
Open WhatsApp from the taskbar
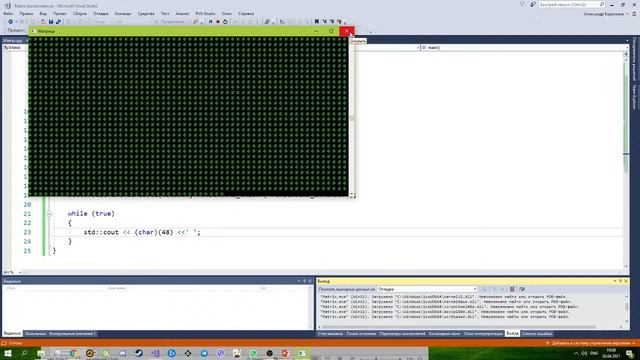click(253, 353)
